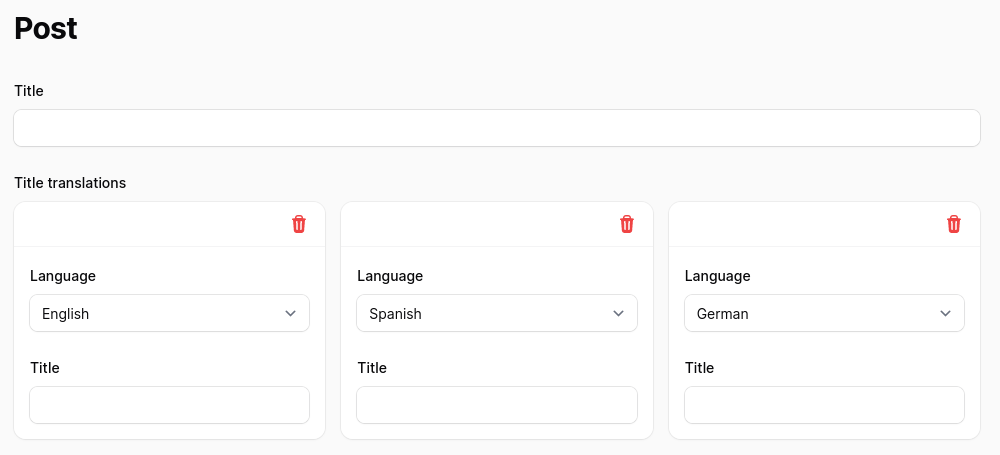Viewport: 1000px width, 455px height.
Task: Click the top Title label under Post
Action: [x=29, y=91]
